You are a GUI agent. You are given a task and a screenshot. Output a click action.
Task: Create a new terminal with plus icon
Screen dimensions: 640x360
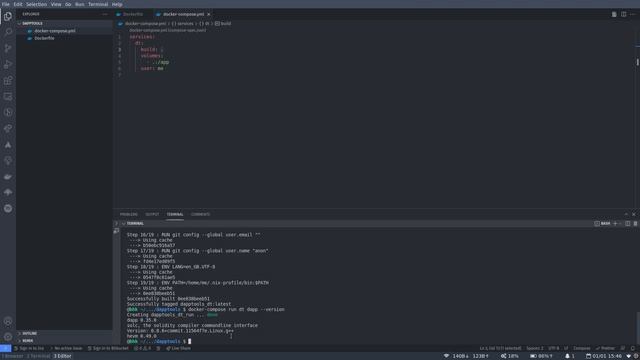615,224
